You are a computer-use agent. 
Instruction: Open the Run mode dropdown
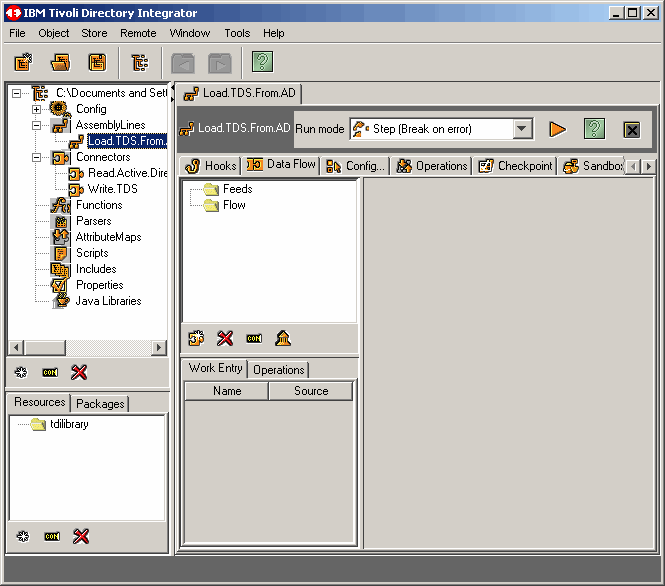click(522, 129)
